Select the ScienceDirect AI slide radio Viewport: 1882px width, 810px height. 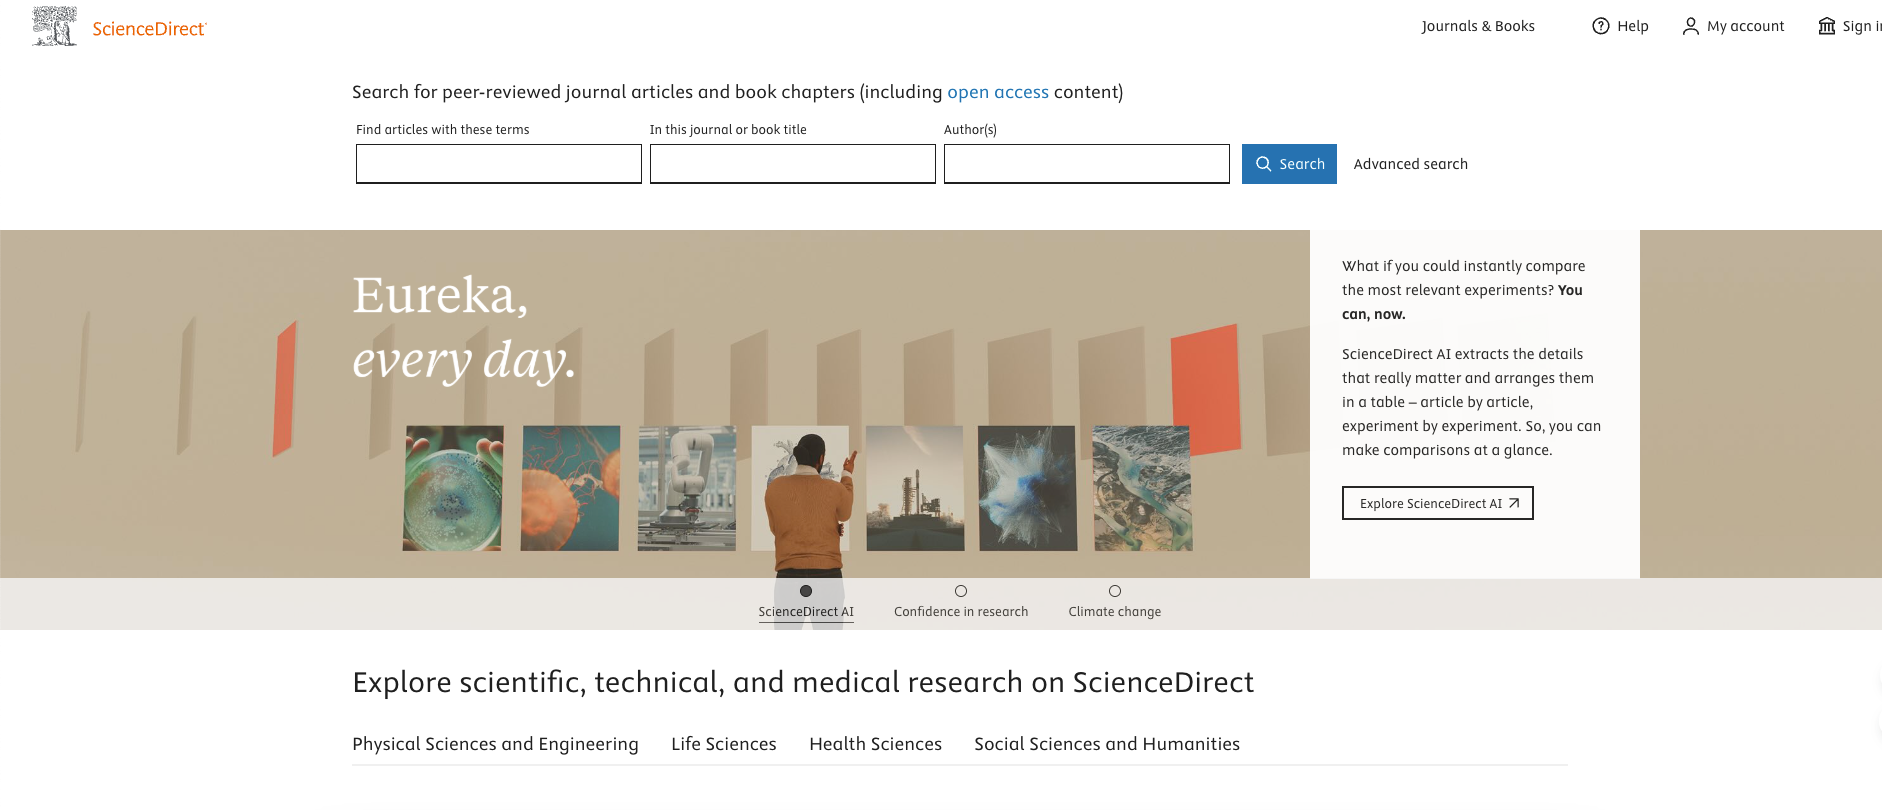(x=806, y=591)
